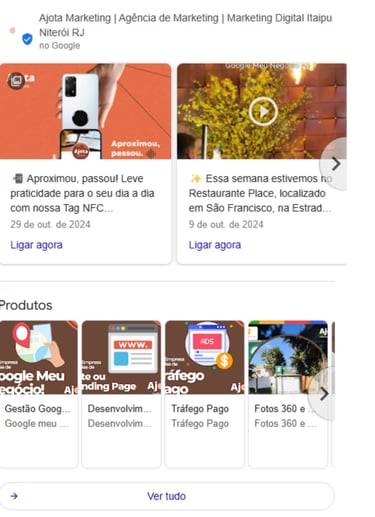The height and width of the screenshot is (517, 375).
Task: Show next posts with carousel arrow
Action: pos(335,164)
